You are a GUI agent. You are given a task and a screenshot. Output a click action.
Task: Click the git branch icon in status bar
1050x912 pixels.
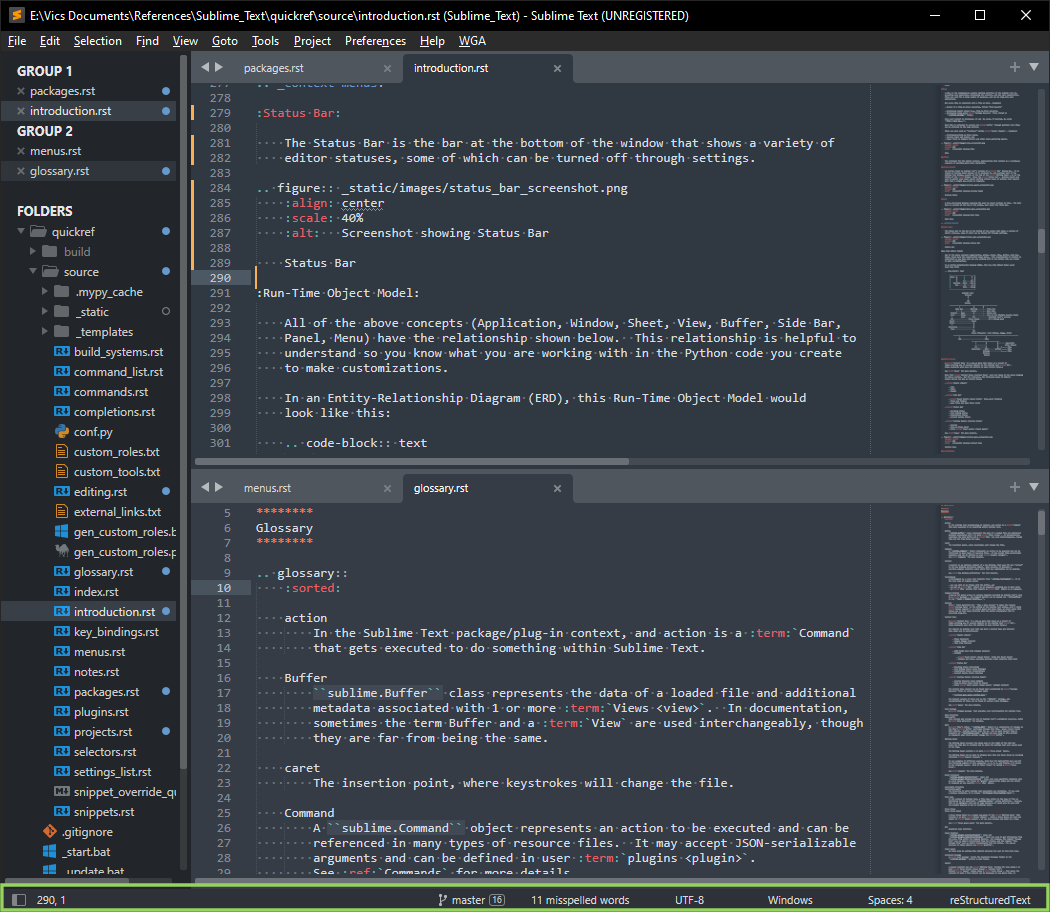point(442,900)
